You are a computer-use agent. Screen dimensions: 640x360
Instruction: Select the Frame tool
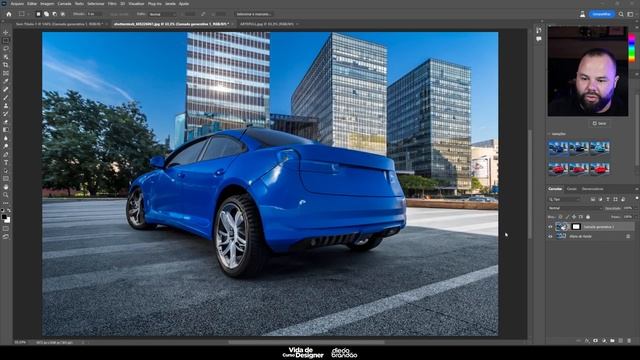6,73
